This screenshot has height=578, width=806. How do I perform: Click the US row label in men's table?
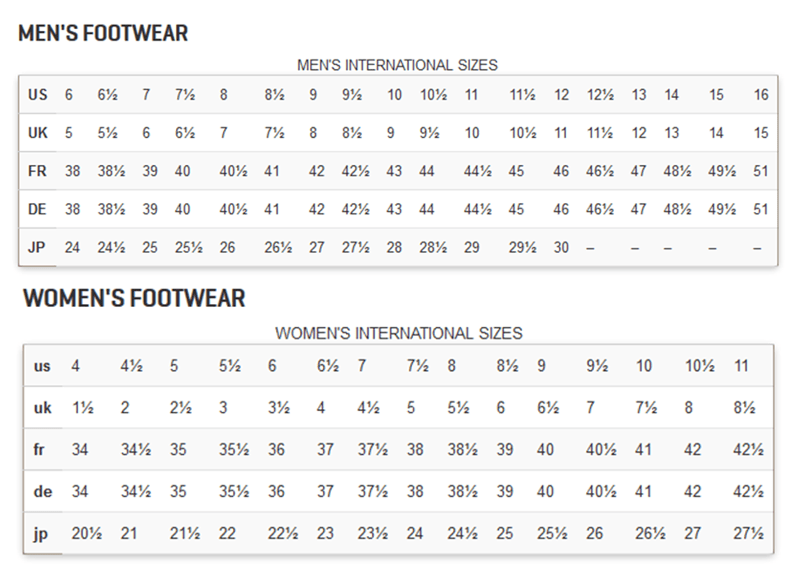[38, 95]
